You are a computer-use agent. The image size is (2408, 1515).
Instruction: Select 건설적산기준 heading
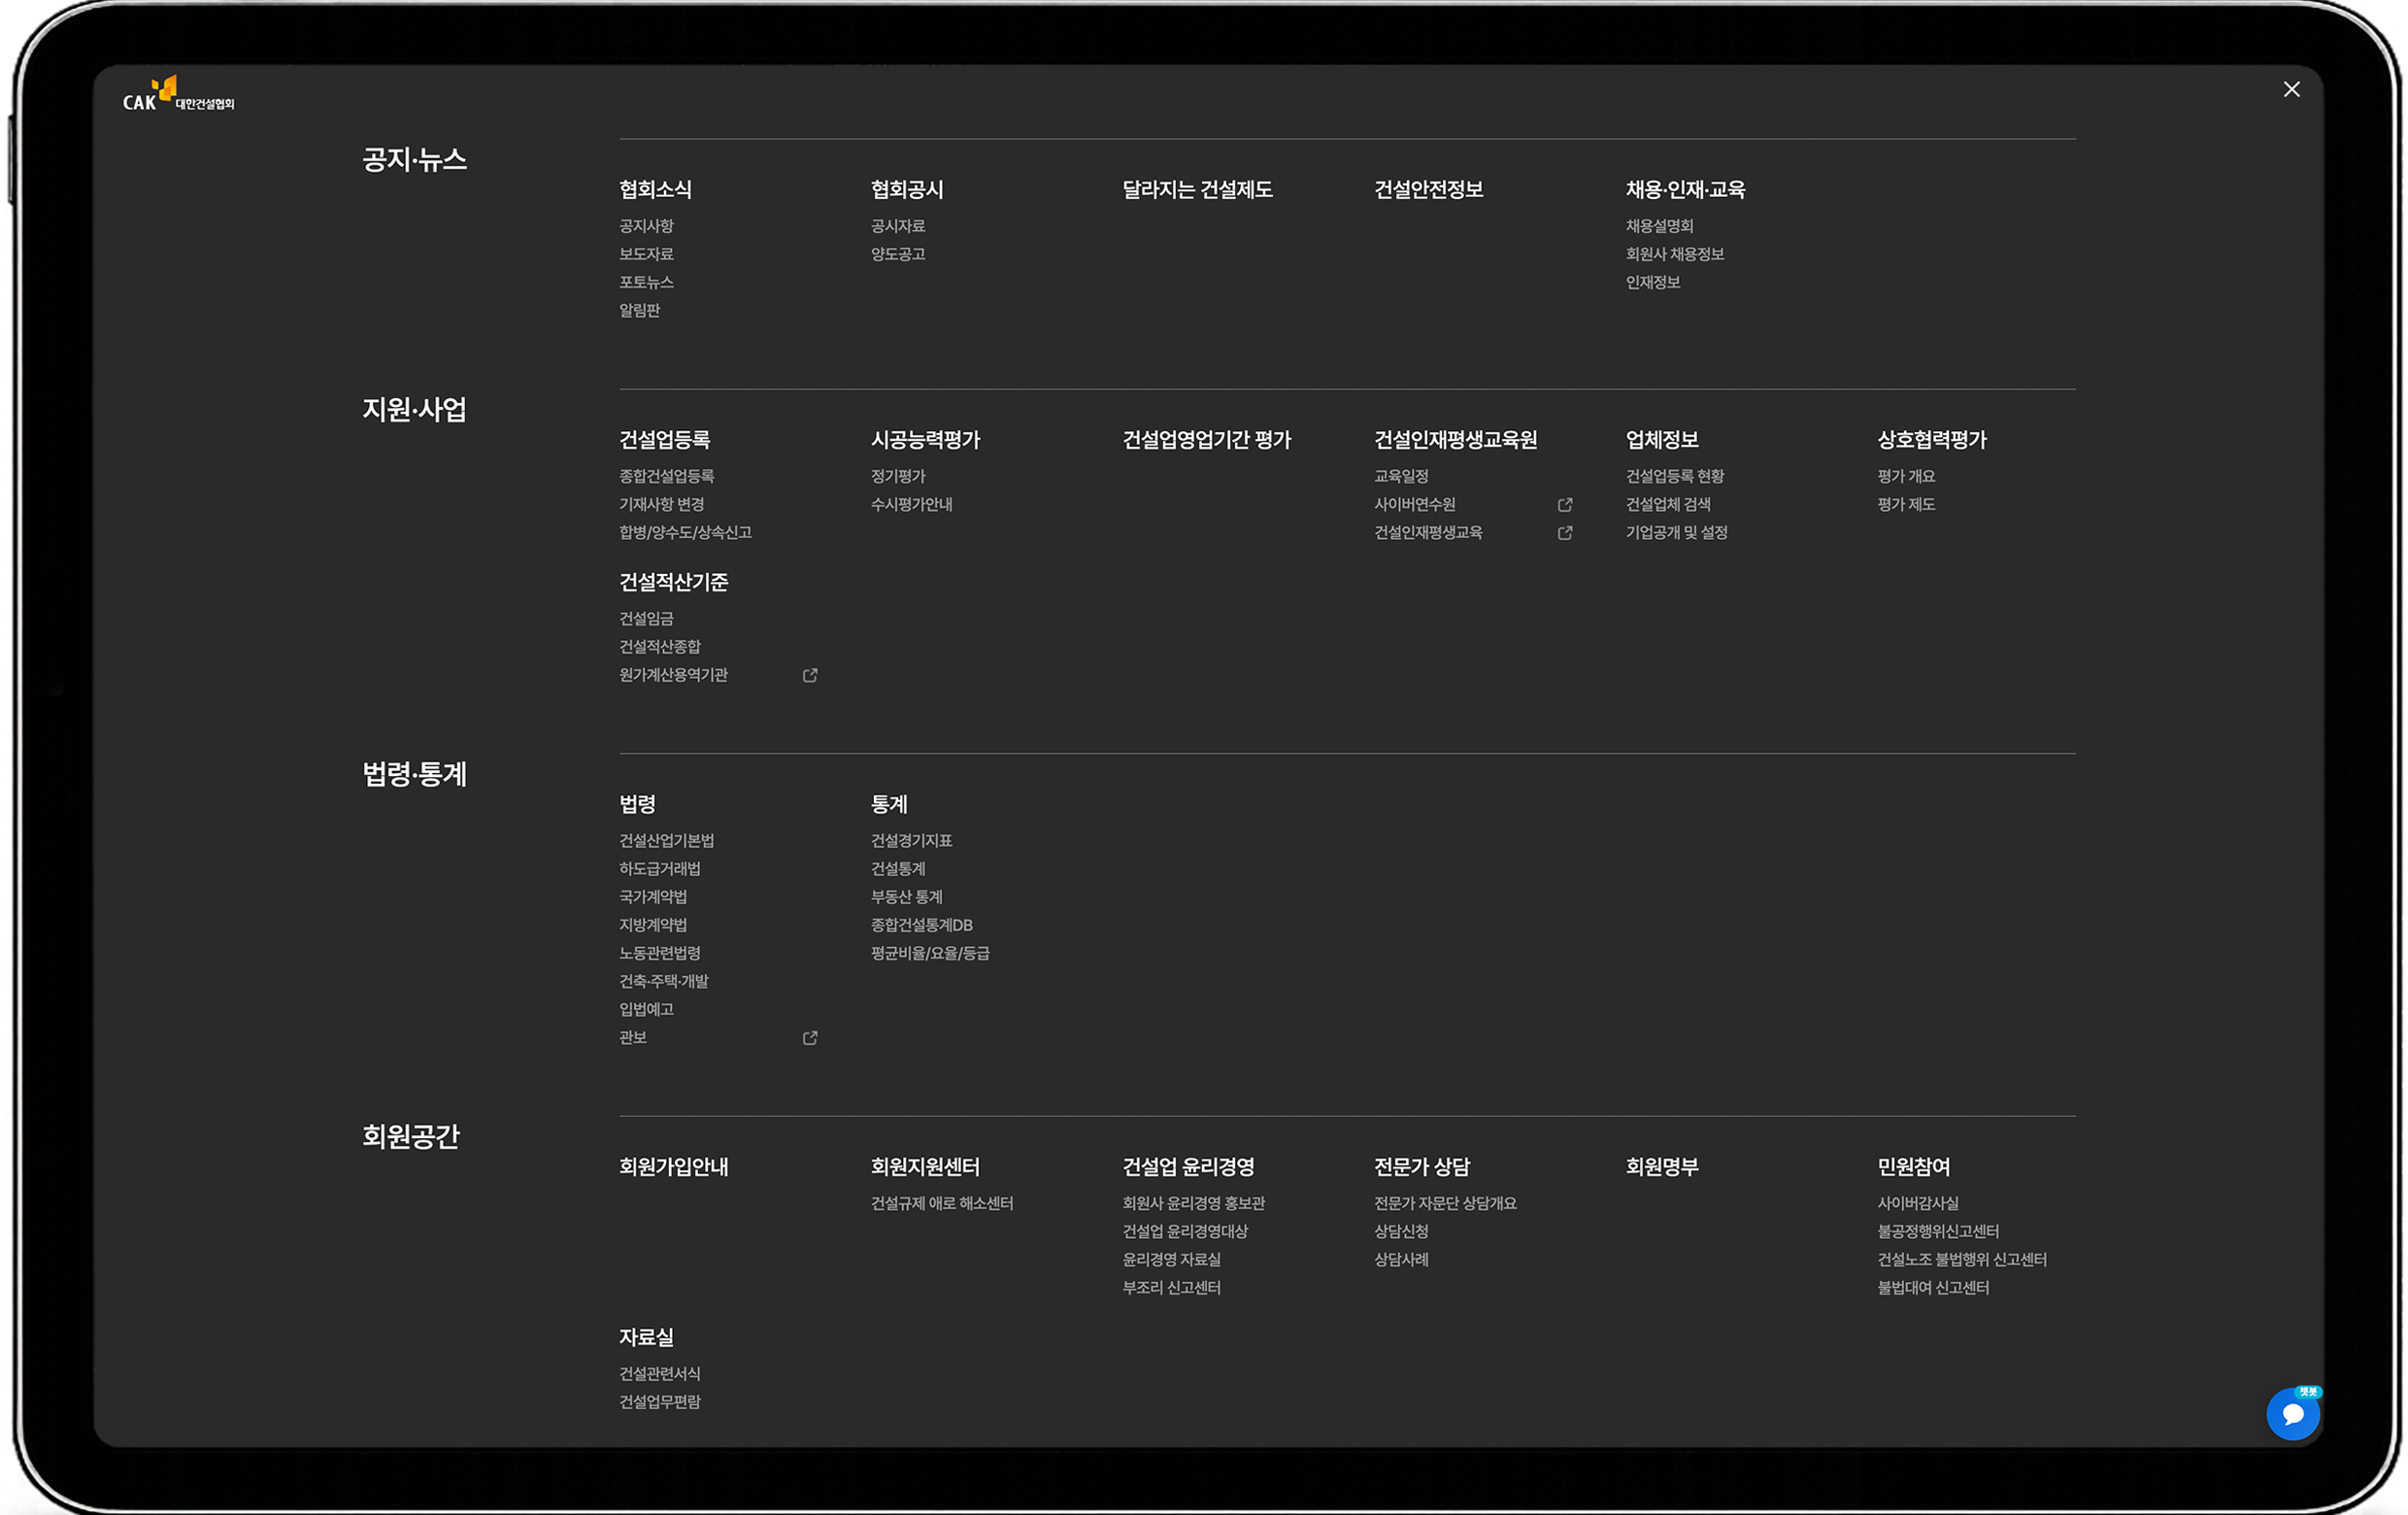(x=673, y=583)
